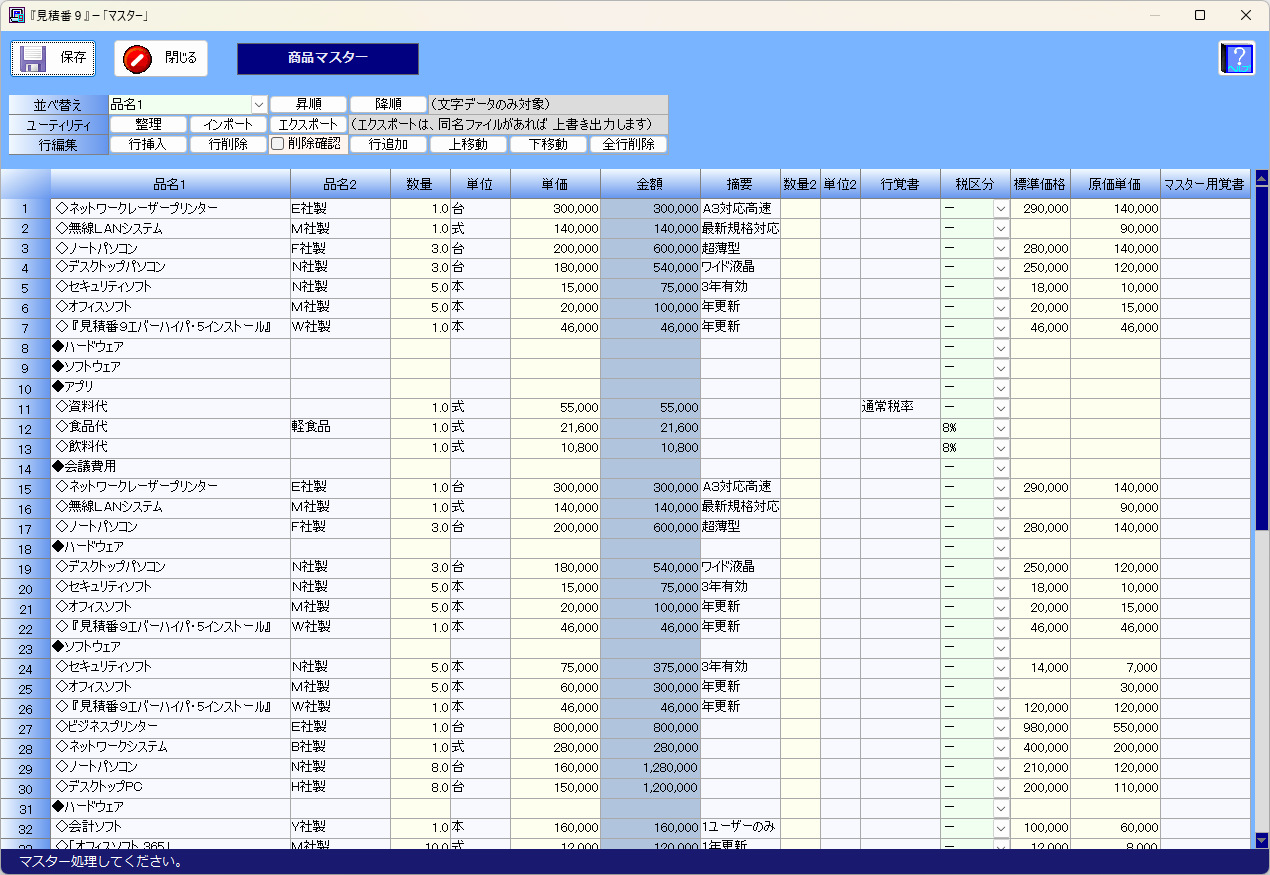Open 税区分 dropdown in row 27 ビジネスプリンター

1001,728
